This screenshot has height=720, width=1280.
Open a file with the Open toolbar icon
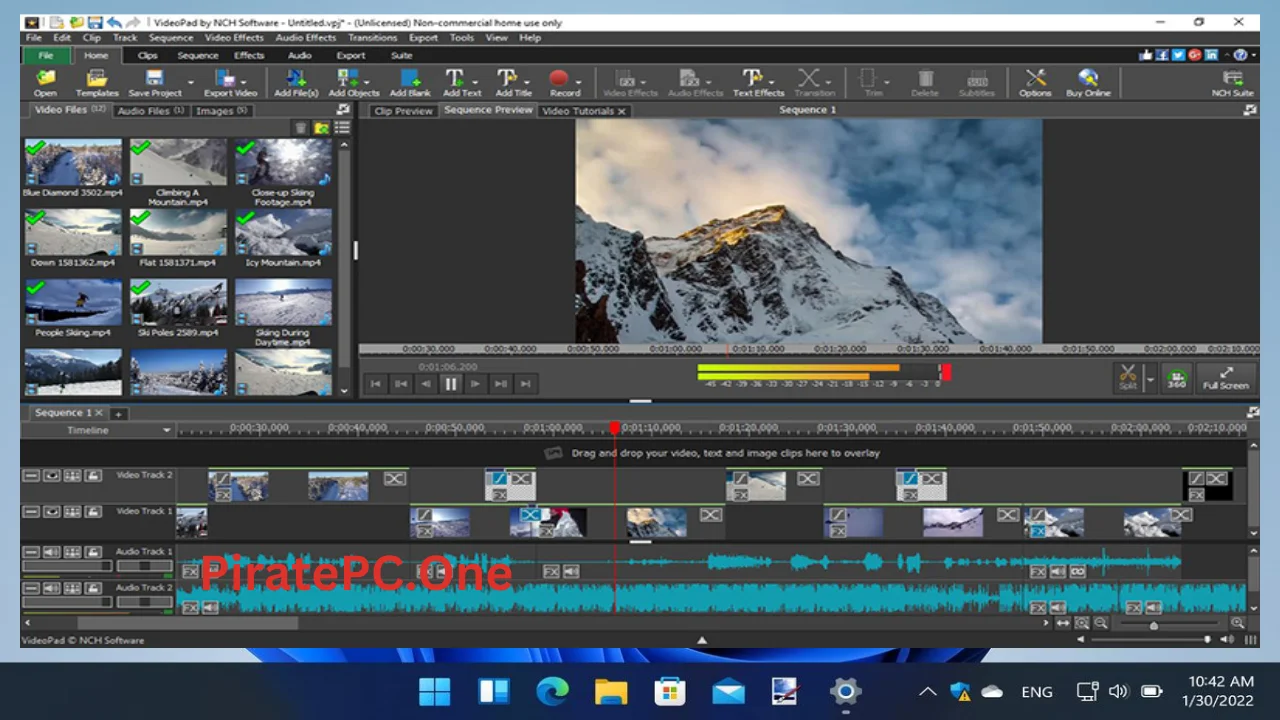click(45, 83)
